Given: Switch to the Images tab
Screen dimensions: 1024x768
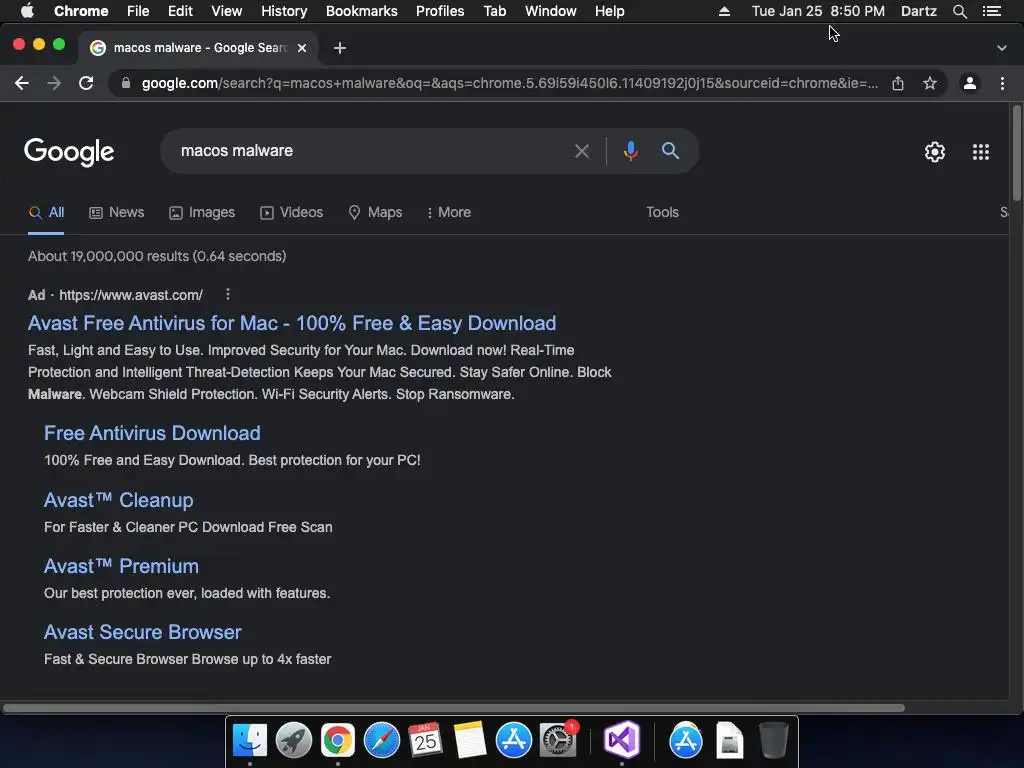Looking at the screenshot, I should point(202,212).
